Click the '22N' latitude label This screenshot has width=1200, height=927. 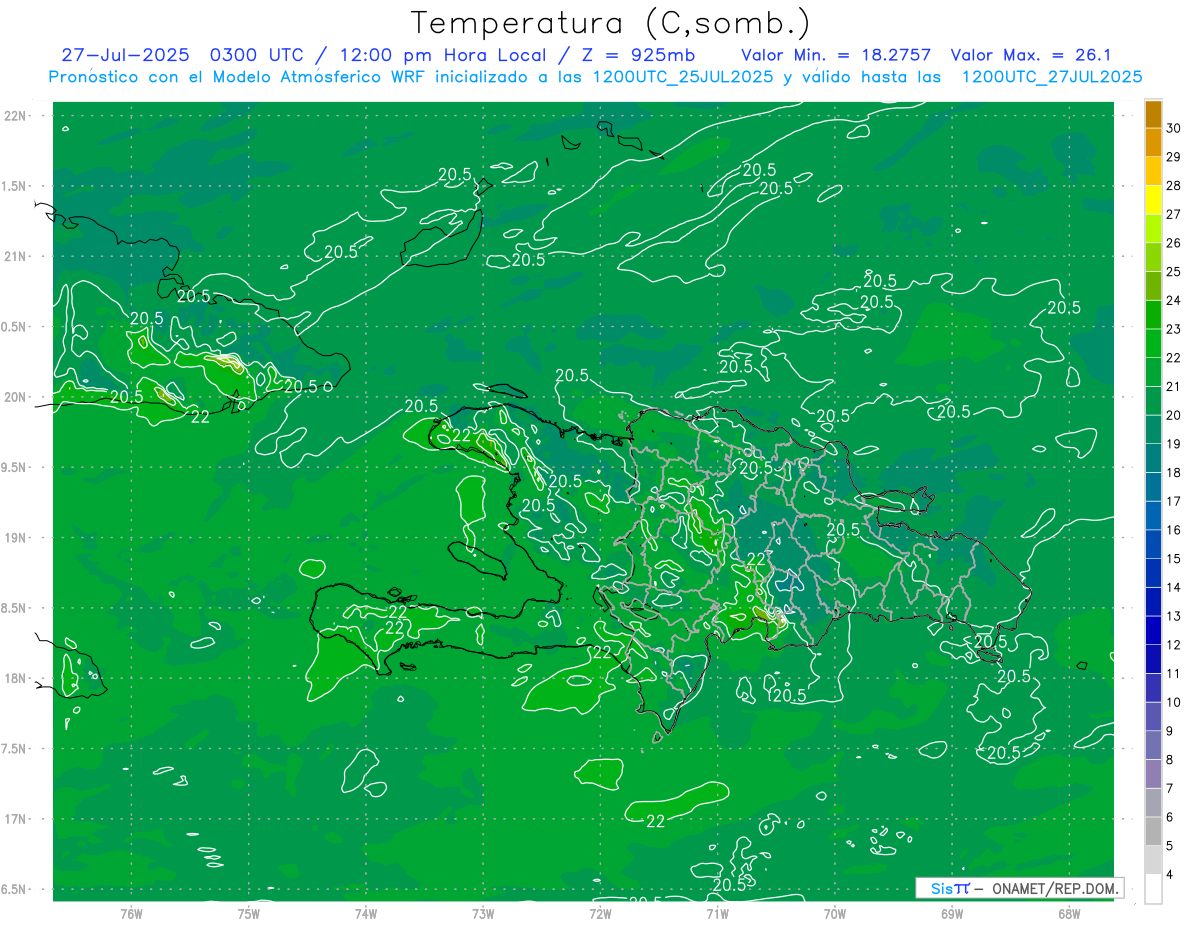[x=14, y=115]
